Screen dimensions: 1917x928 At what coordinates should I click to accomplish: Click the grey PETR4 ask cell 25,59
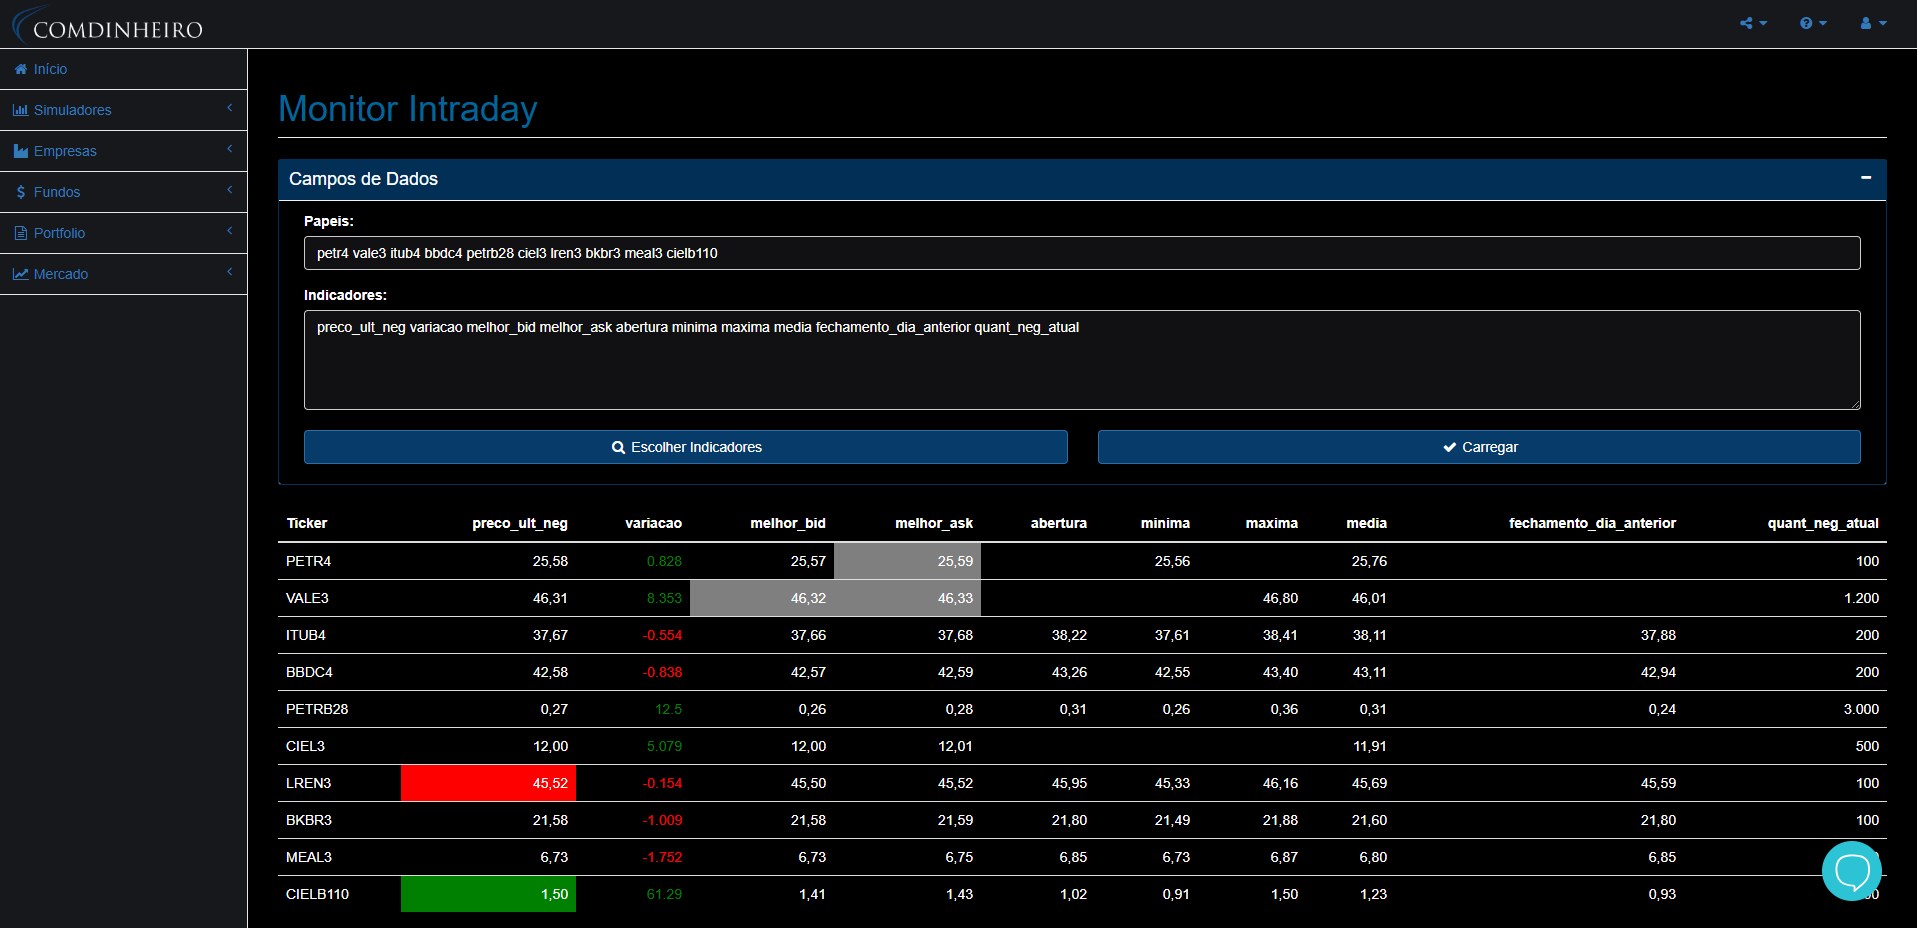(907, 561)
